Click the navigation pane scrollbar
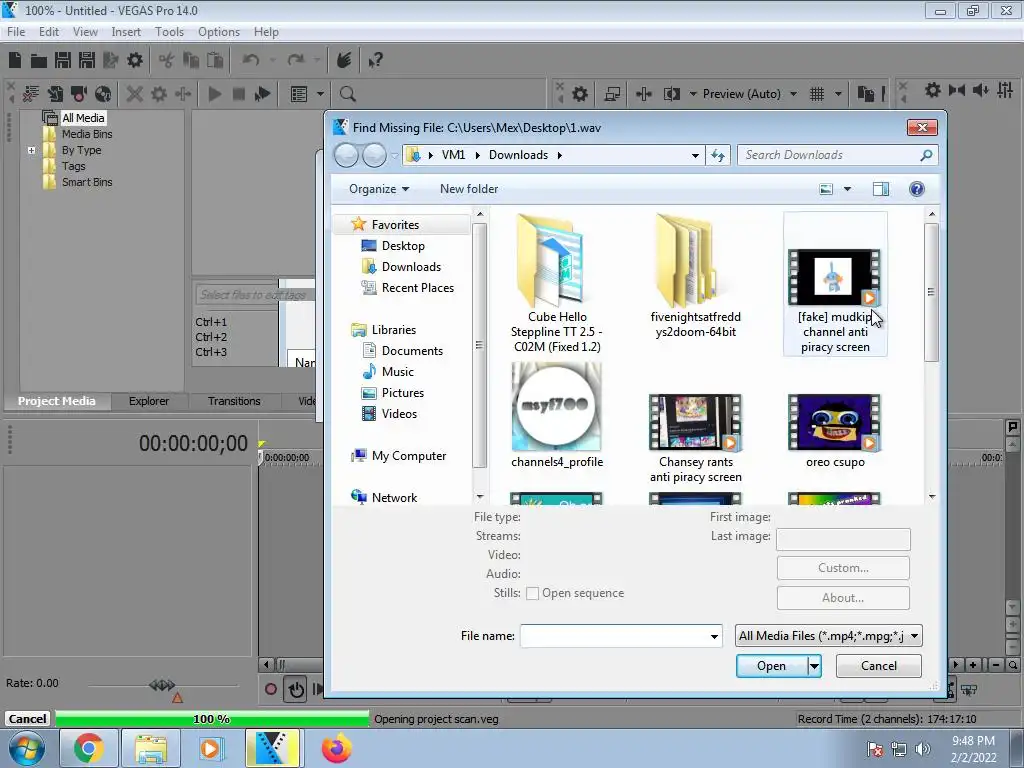The width and height of the screenshot is (1024, 768). tap(479, 345)
